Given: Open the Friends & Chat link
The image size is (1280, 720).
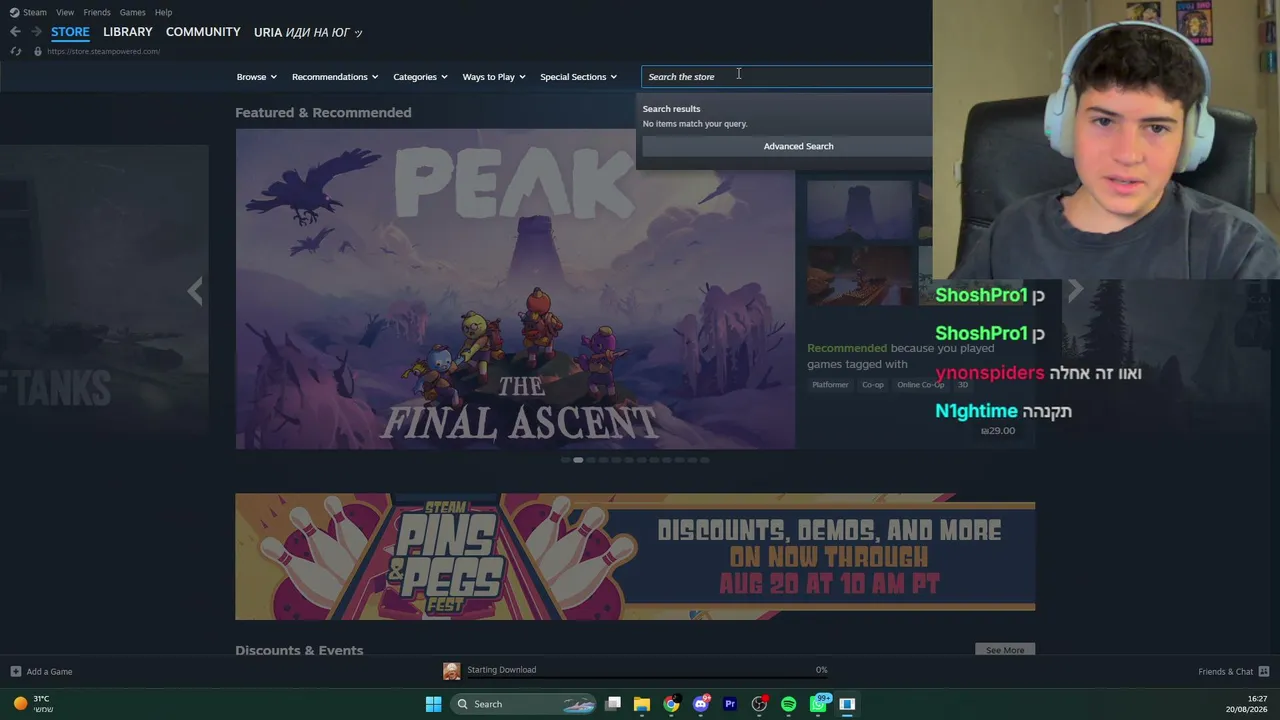Looking at the screenshot, I should tap(1225, 672).
